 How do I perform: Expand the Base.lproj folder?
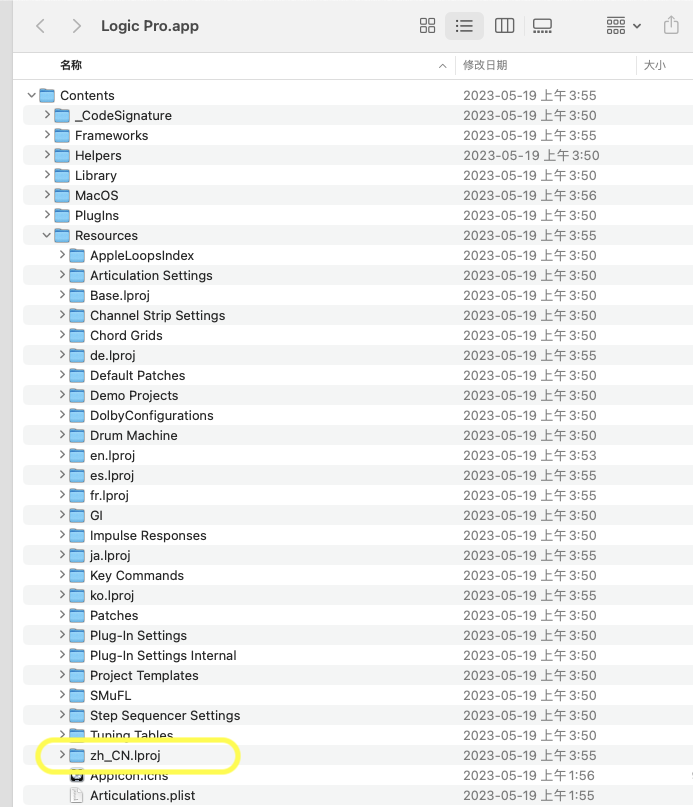pos(62,295)
